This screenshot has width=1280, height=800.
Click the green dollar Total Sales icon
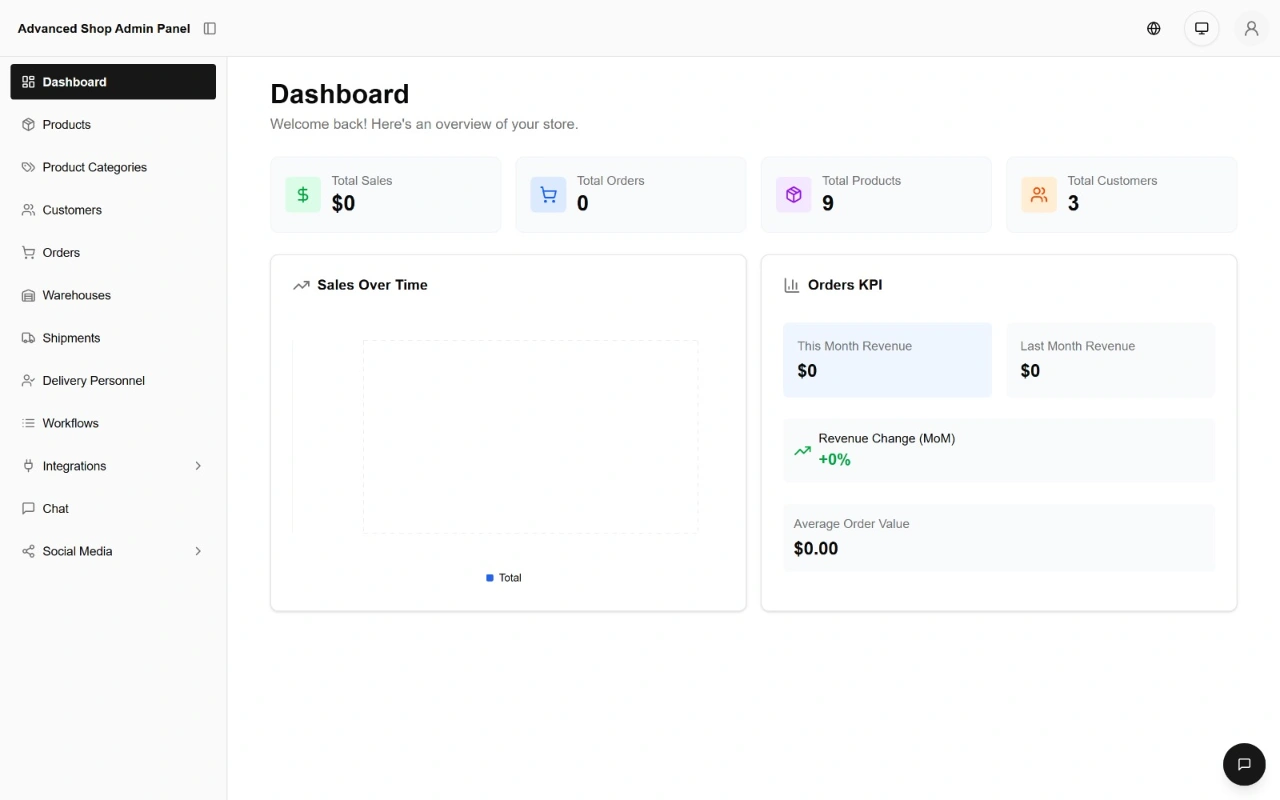pyautogui.click(x=303, y=195)
